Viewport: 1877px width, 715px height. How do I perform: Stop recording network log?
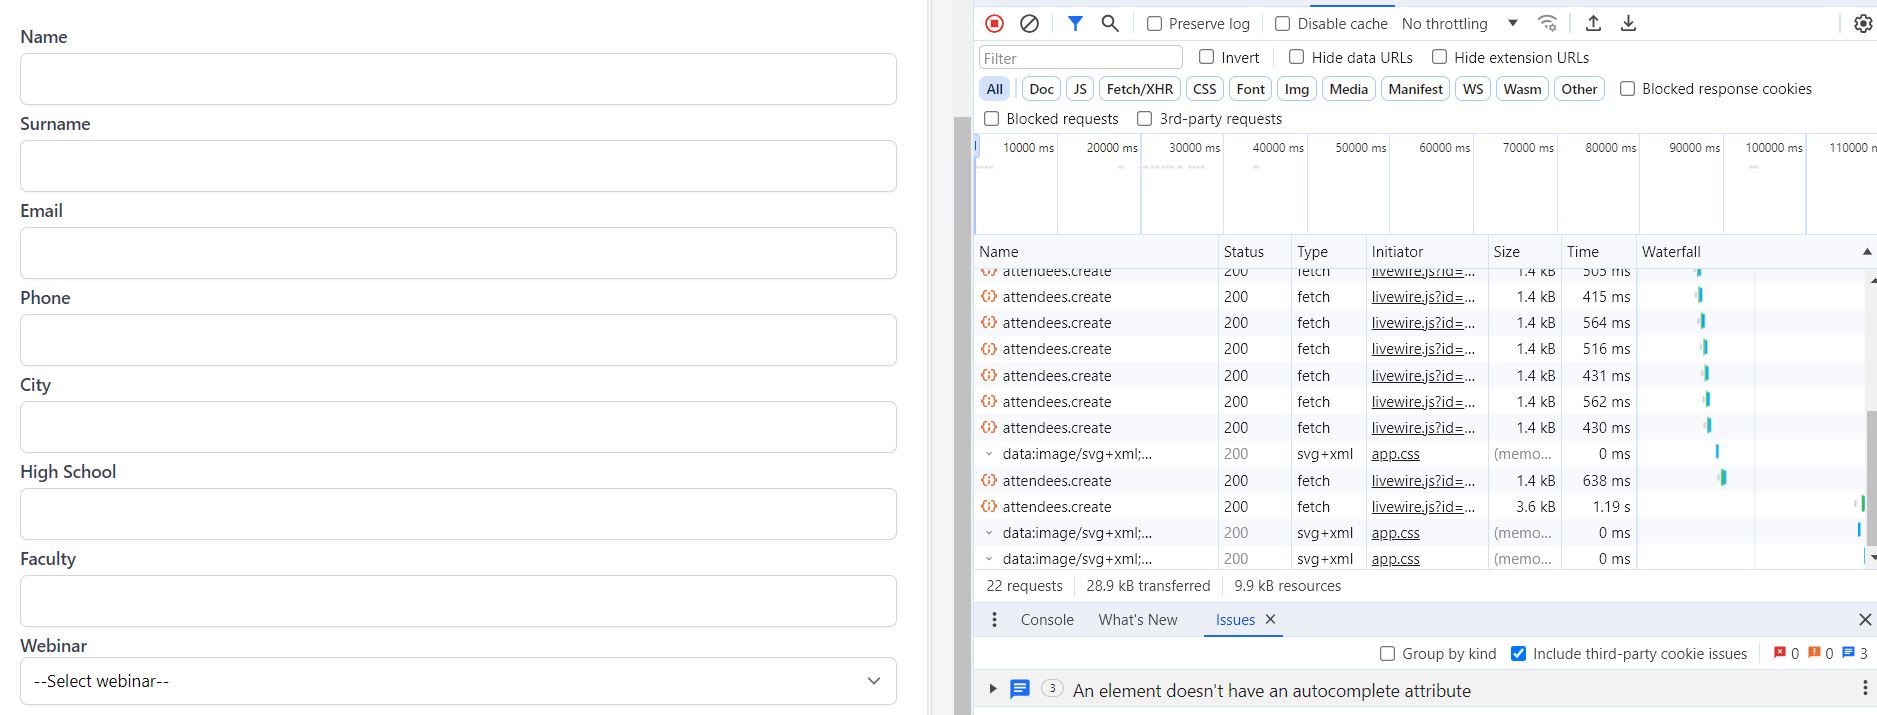point(994,23)
